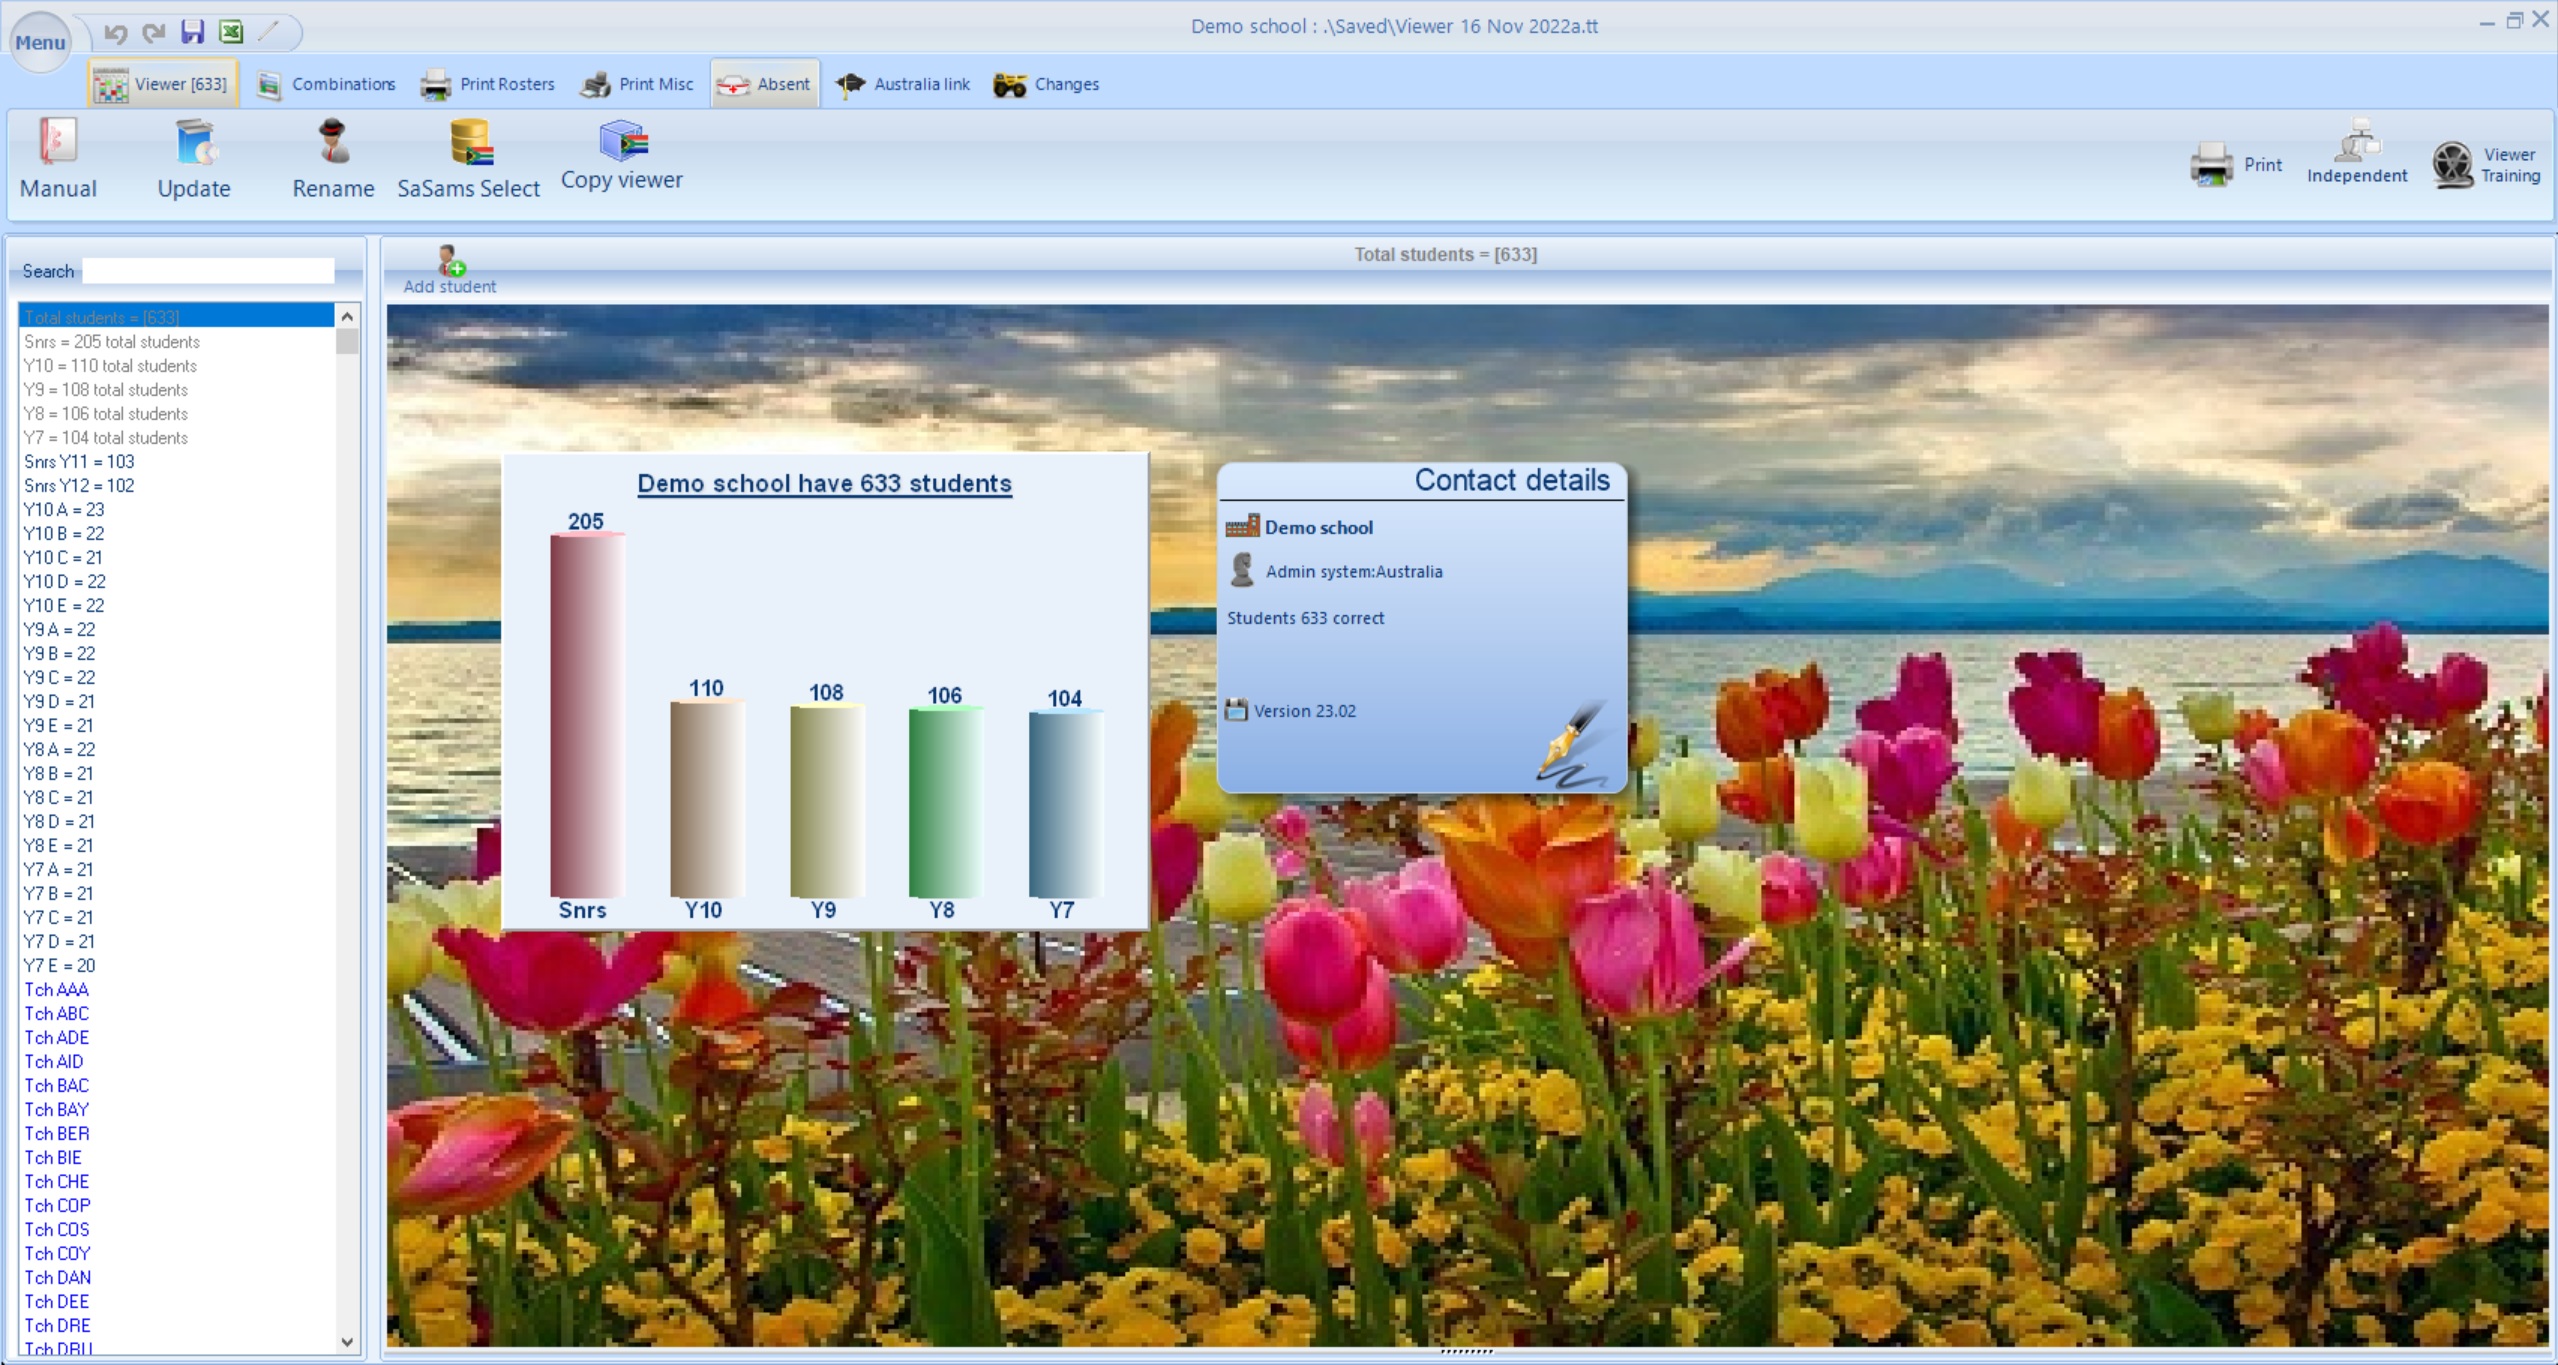Click the Snrs bar in chart
Screen dimensions: 2558x1365
tap(587, 715)
